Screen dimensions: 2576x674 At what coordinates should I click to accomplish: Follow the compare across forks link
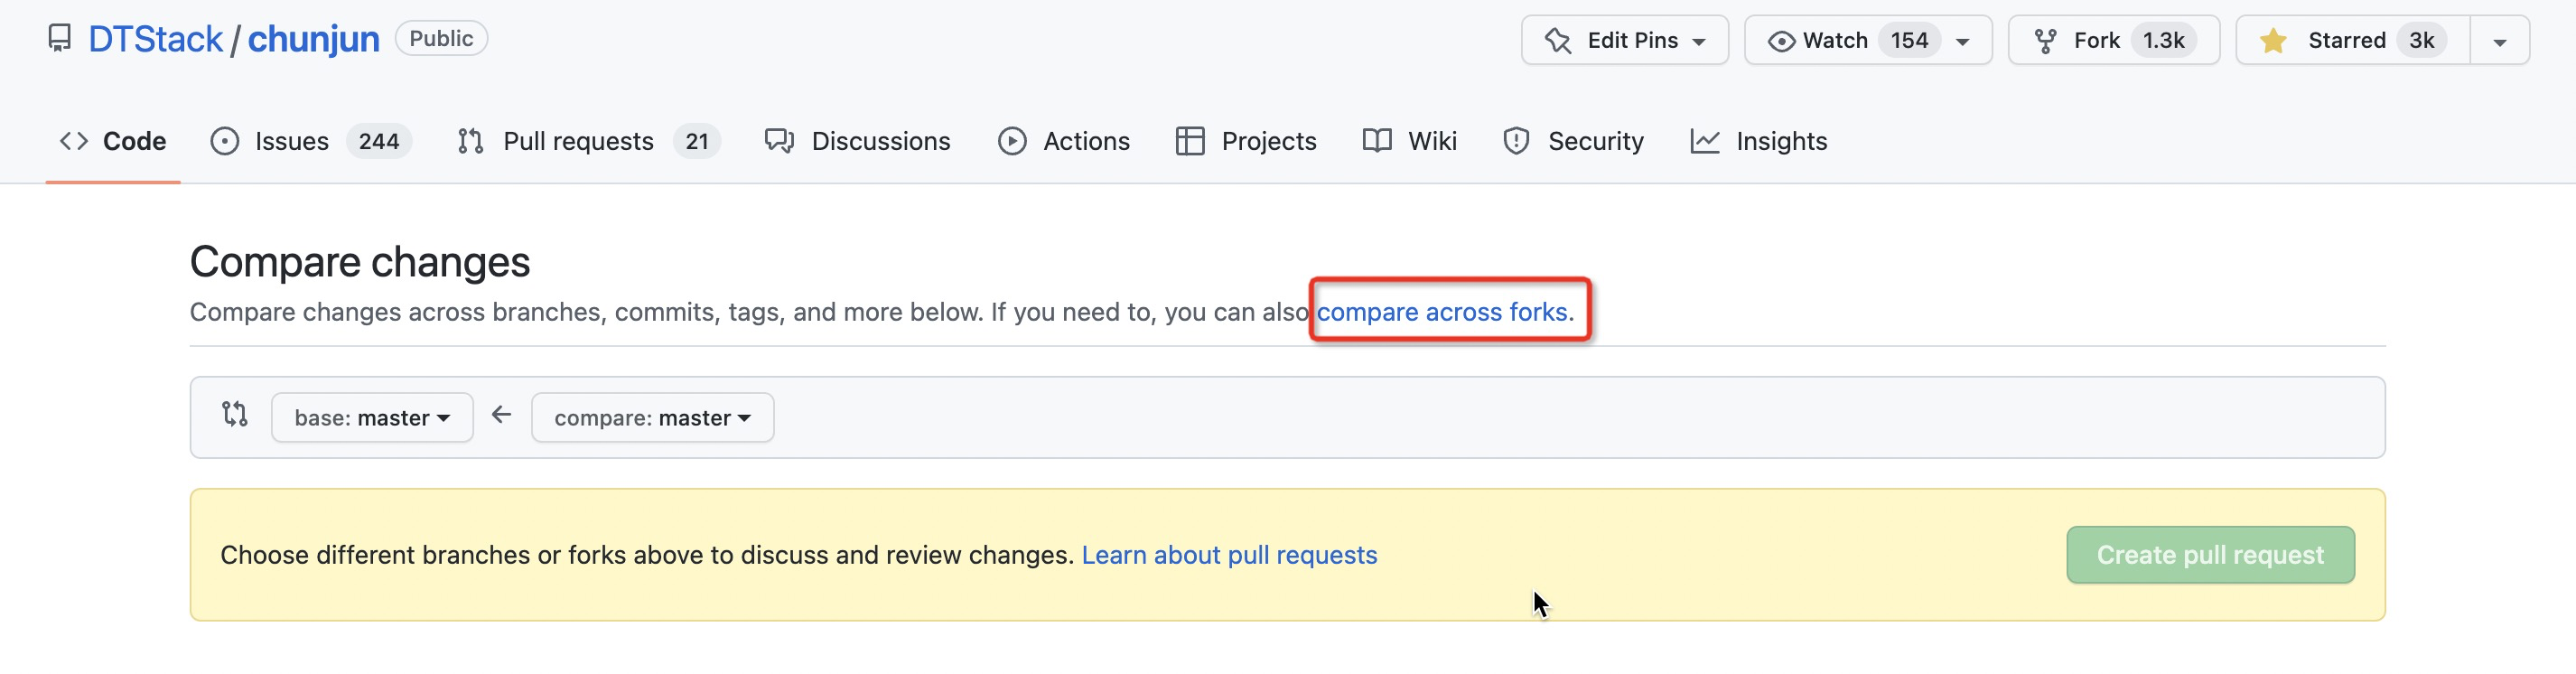pos(1441,312)
